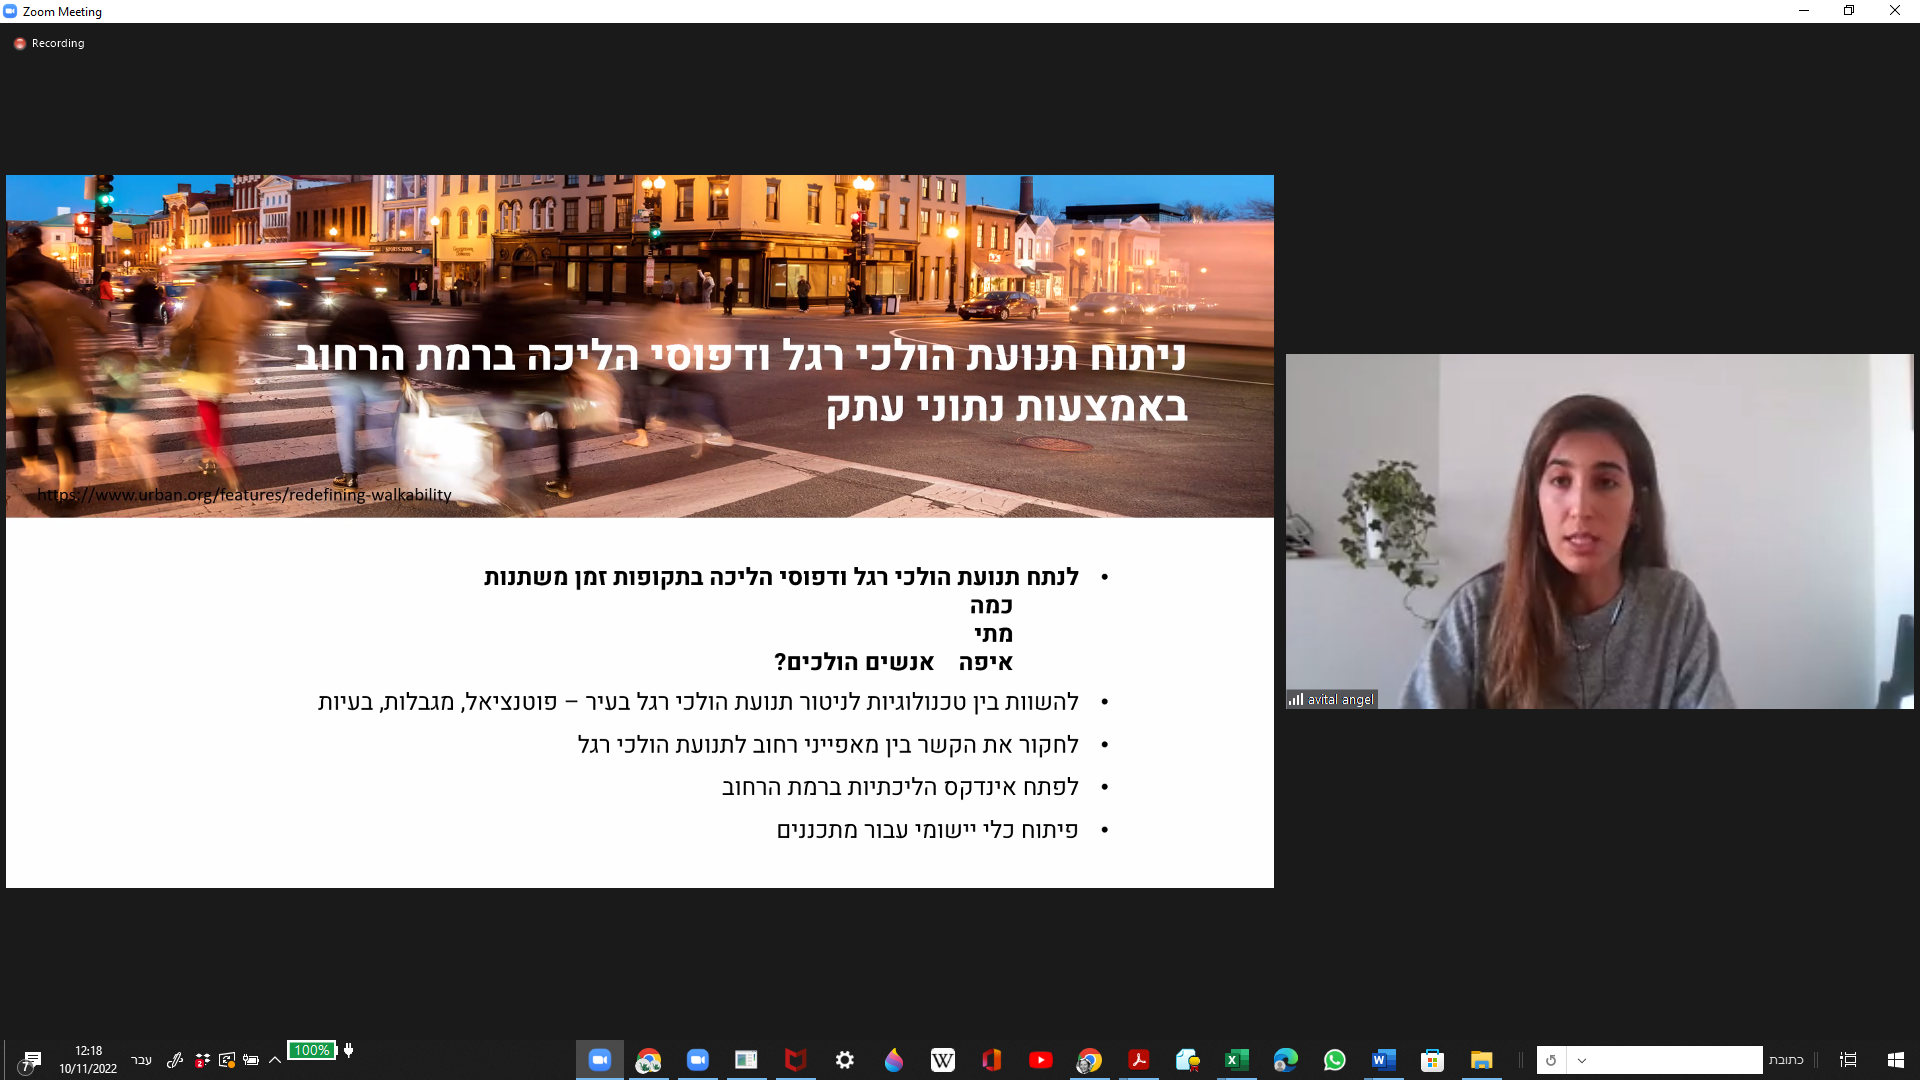Expand the address toolbar dropdown arrow
The height and width of the screenshot is (1080, 1920).
click(1582, 1060)
